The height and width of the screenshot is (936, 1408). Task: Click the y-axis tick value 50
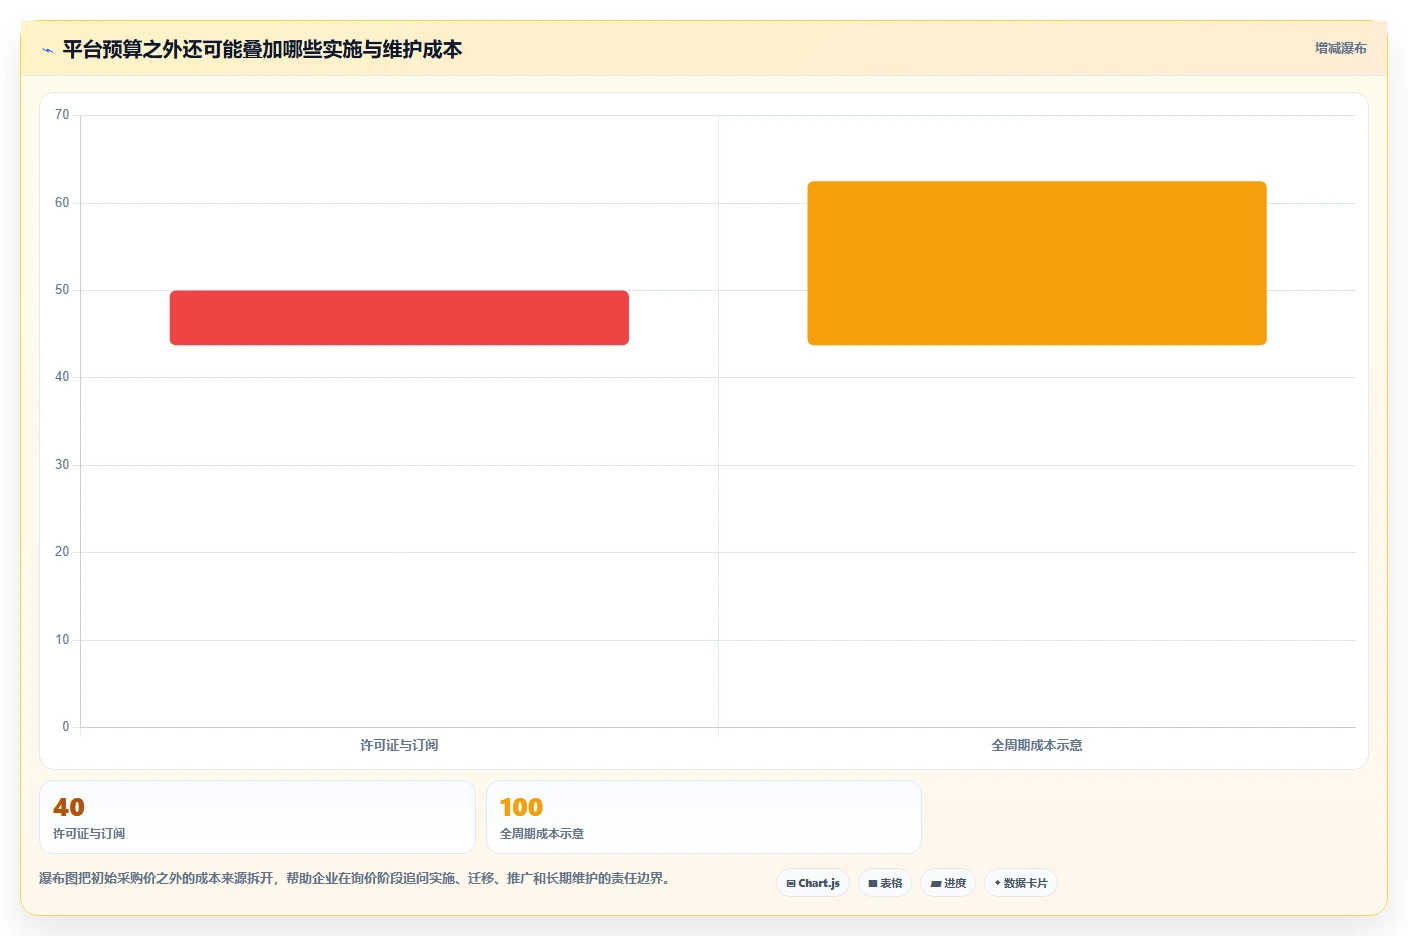point(62,290)
